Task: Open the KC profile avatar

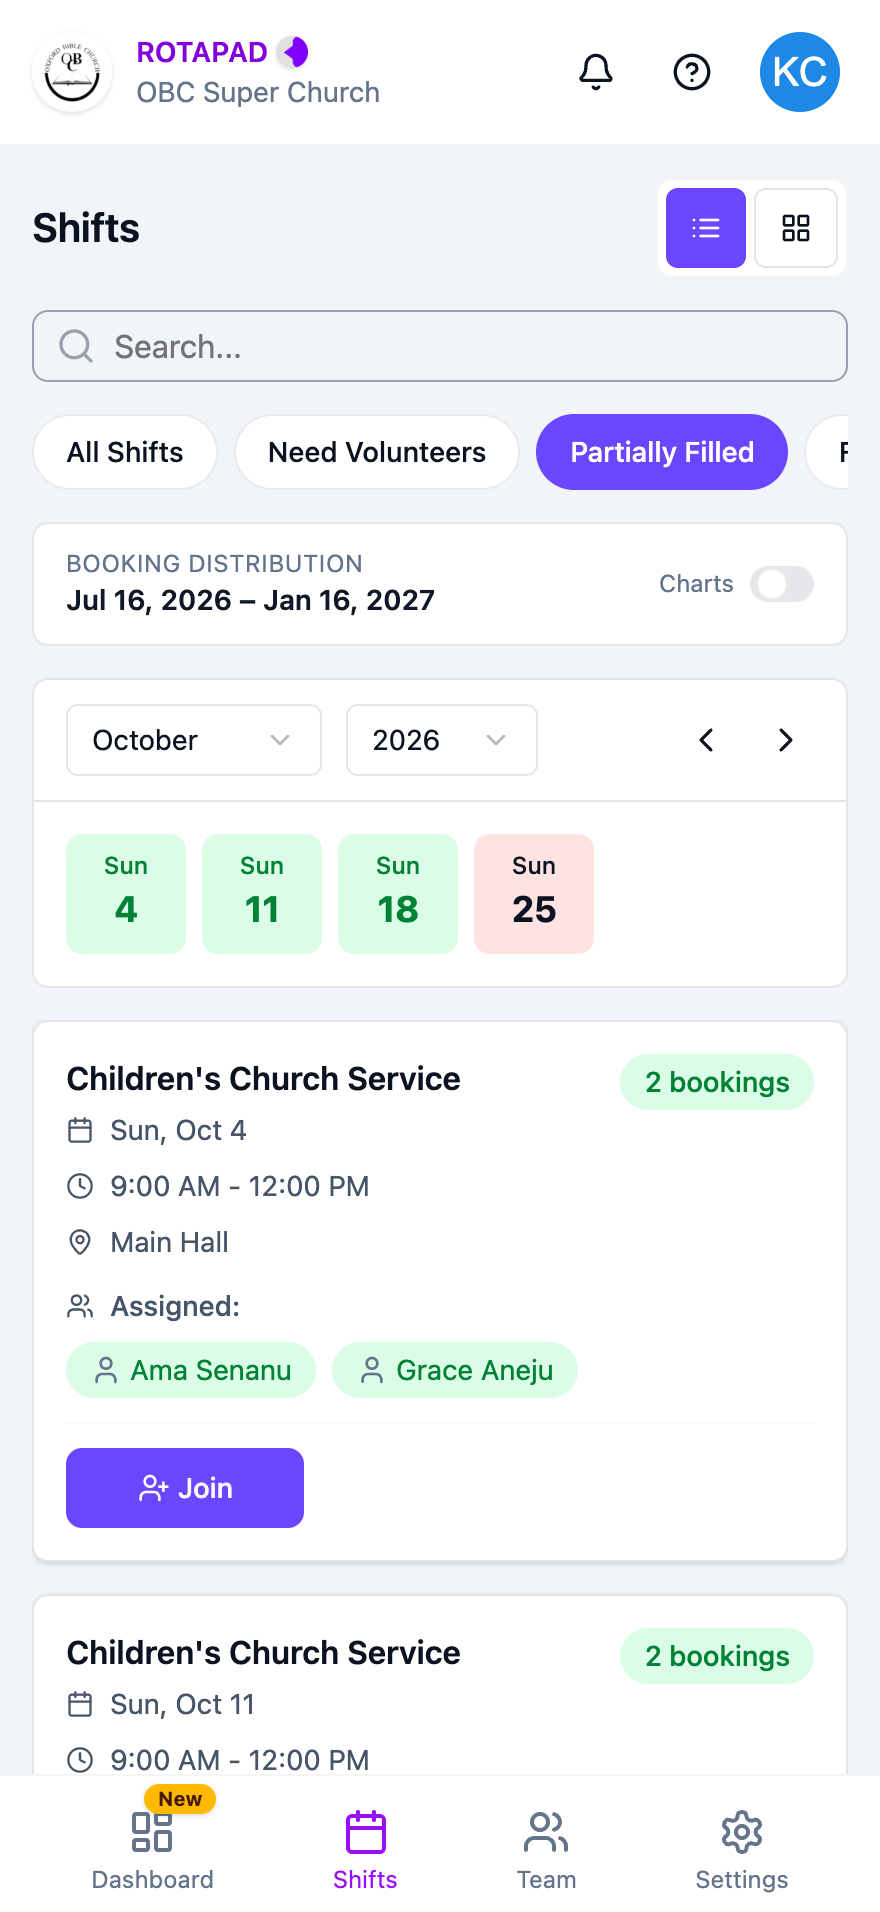Action: [x=800, y=72]
